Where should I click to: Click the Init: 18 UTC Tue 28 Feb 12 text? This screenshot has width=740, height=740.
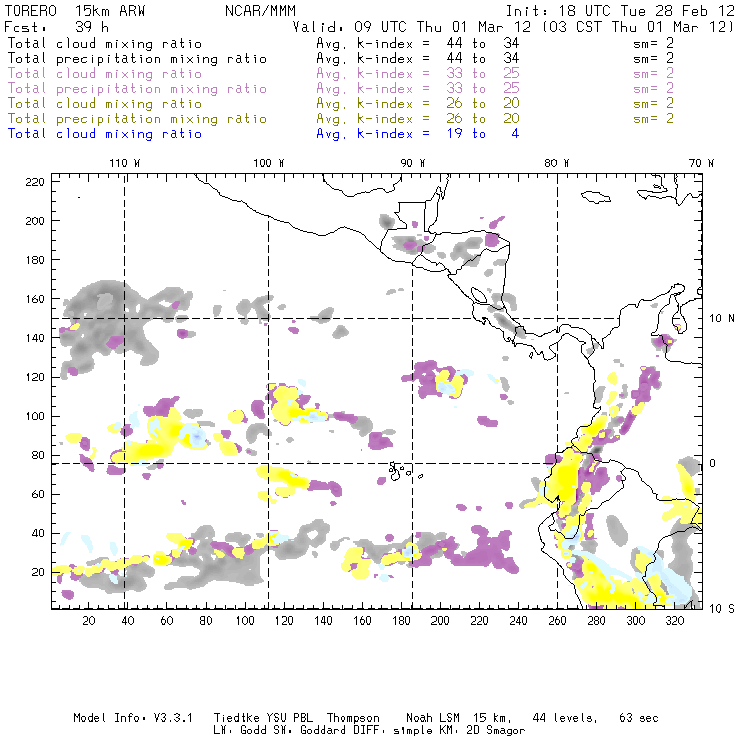tap(620, 11)
